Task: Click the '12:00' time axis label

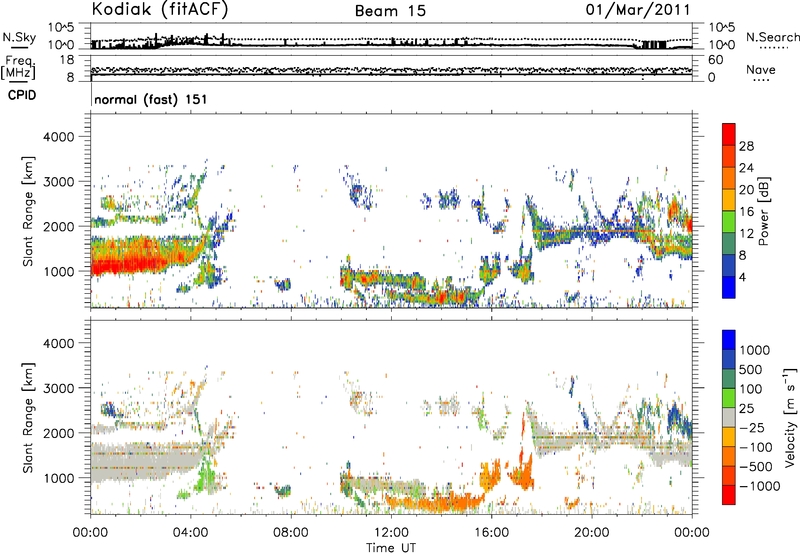Action: [x=391, y=533]
